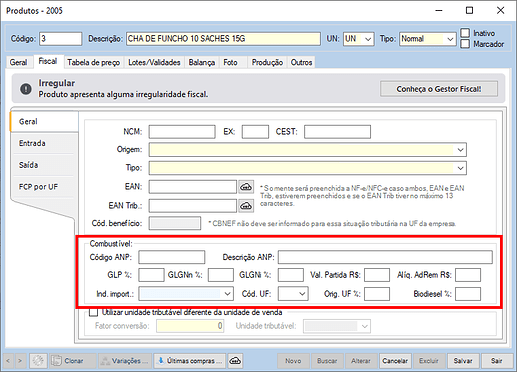Screen dimensions: 517x372
Task: Click the Últimas compras button
Action: 190,361
